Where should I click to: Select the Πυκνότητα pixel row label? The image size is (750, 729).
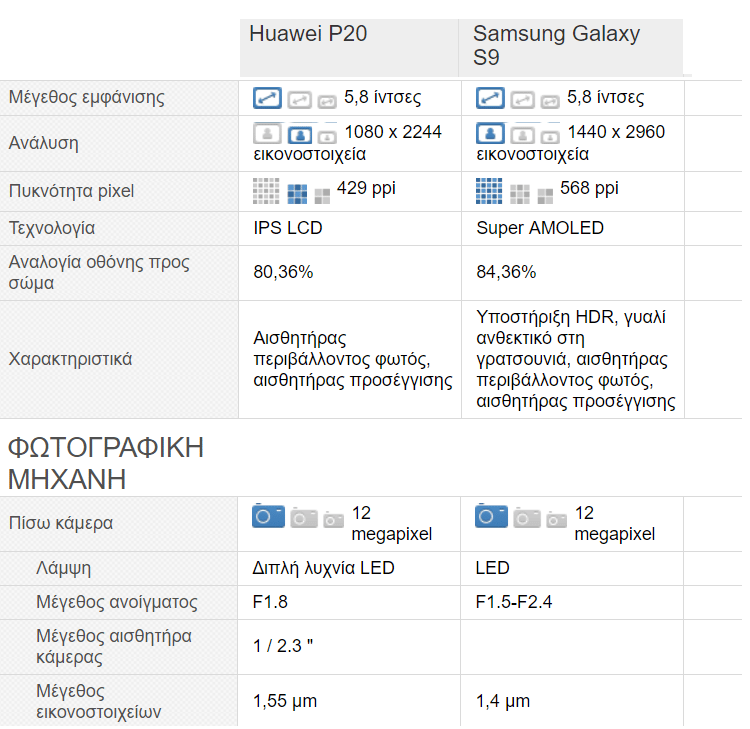tap(71, 191)
